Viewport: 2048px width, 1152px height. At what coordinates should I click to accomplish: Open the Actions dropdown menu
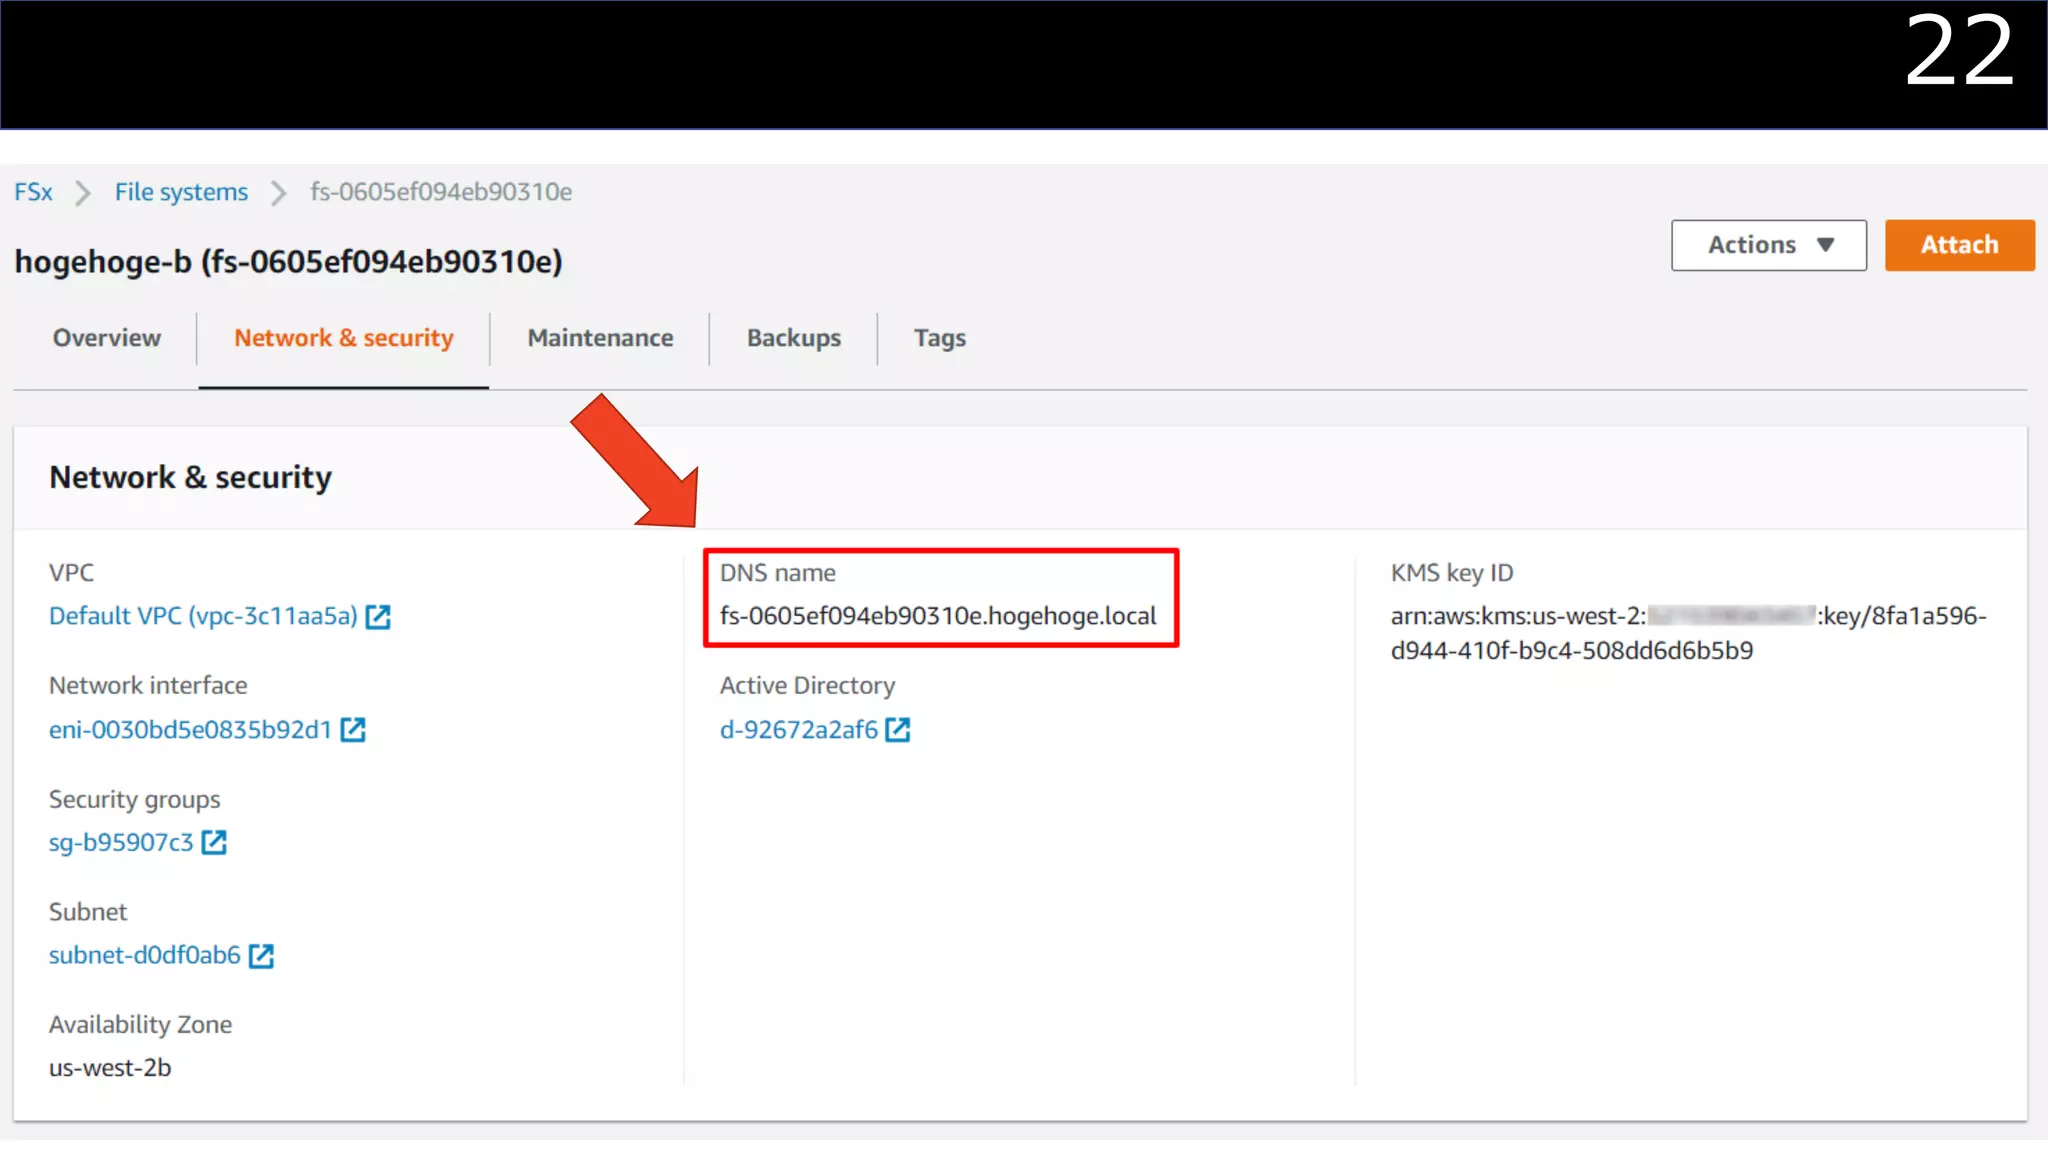point(1768,245)
